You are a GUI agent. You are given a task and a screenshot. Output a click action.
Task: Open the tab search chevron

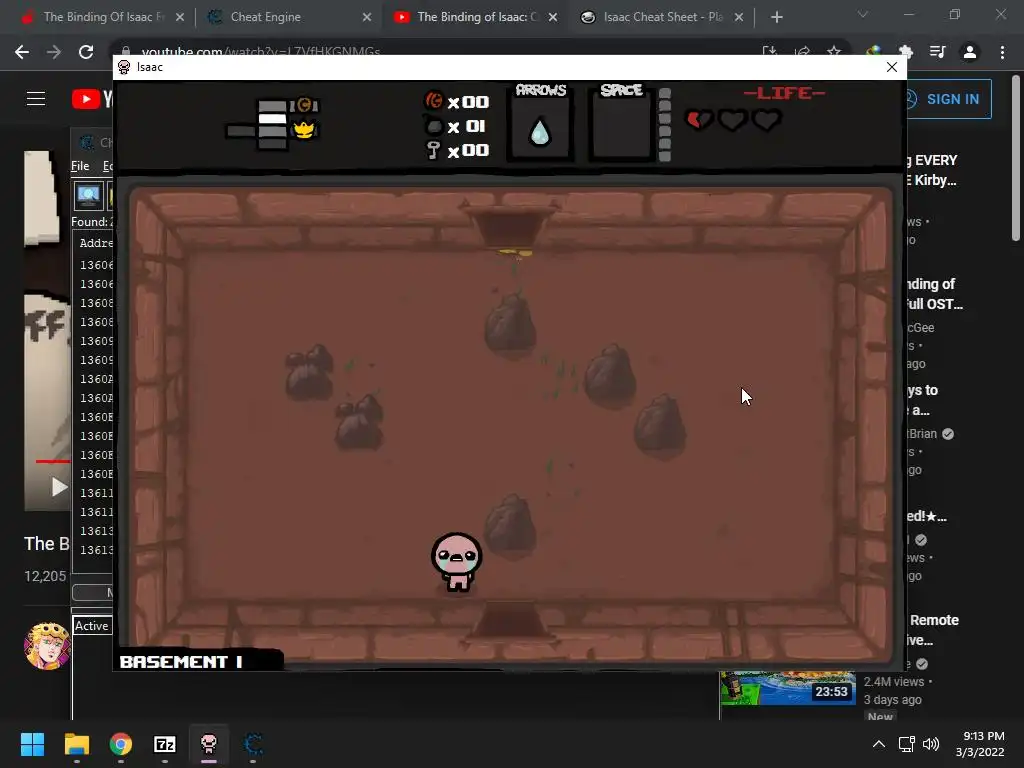click(863, 14)
